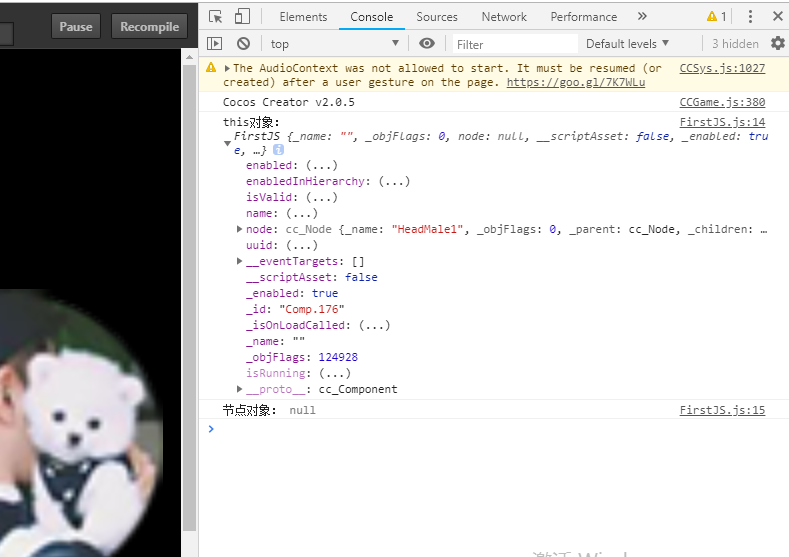Viewport: 789px width, 557px height.
Task: Close the DevTools panel
Action: pyautogui.click(x=777, y=16)
